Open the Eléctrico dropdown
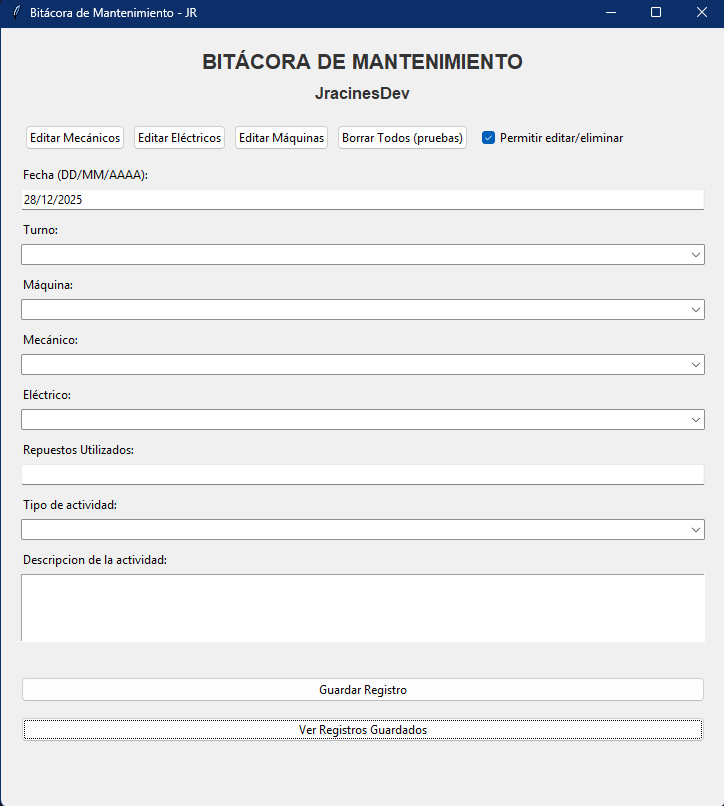Screen dimensions: 724x806 point(362,419)
